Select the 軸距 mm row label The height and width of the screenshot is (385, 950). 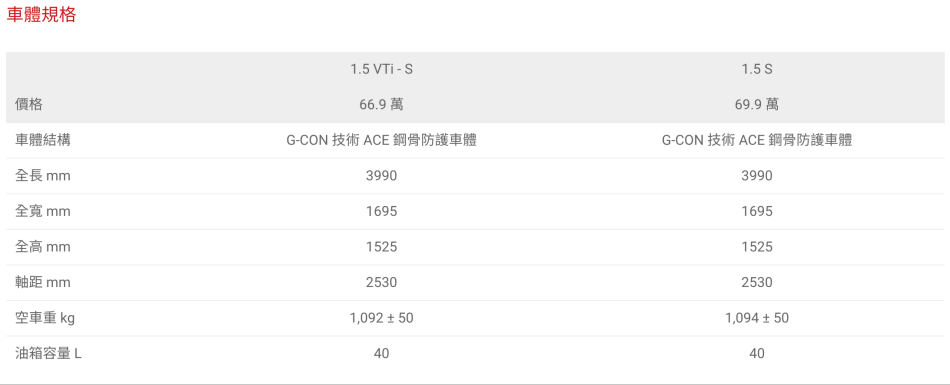coord(43,283)
